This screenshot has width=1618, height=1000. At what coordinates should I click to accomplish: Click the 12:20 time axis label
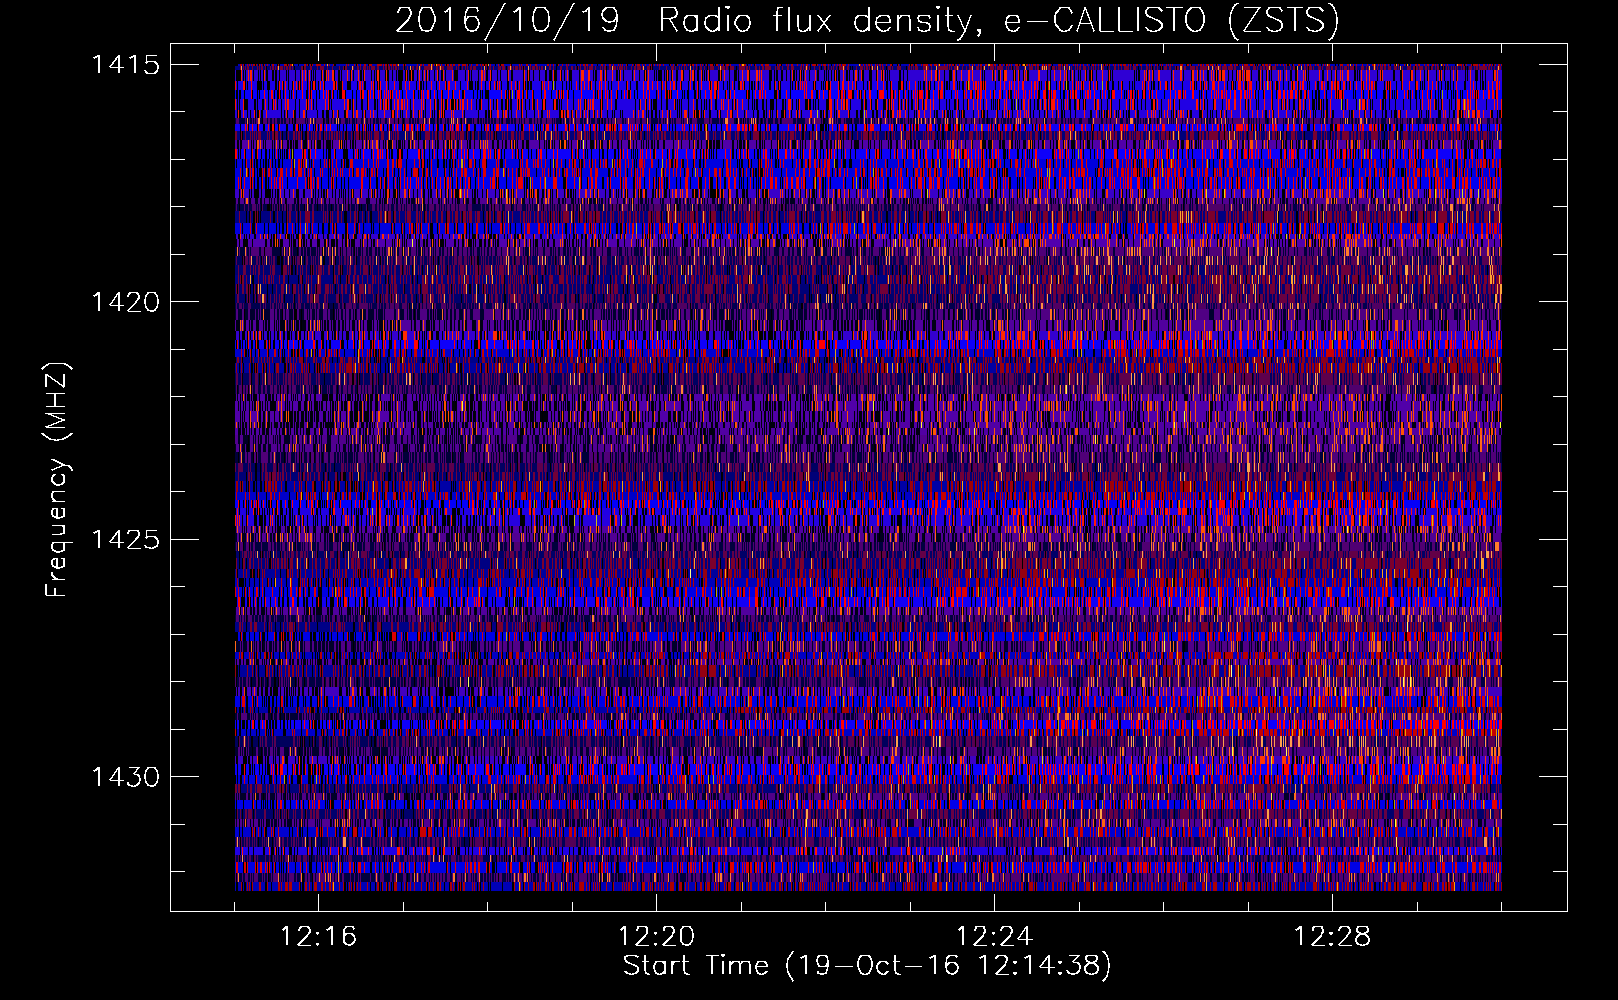[x=656, y=937]
